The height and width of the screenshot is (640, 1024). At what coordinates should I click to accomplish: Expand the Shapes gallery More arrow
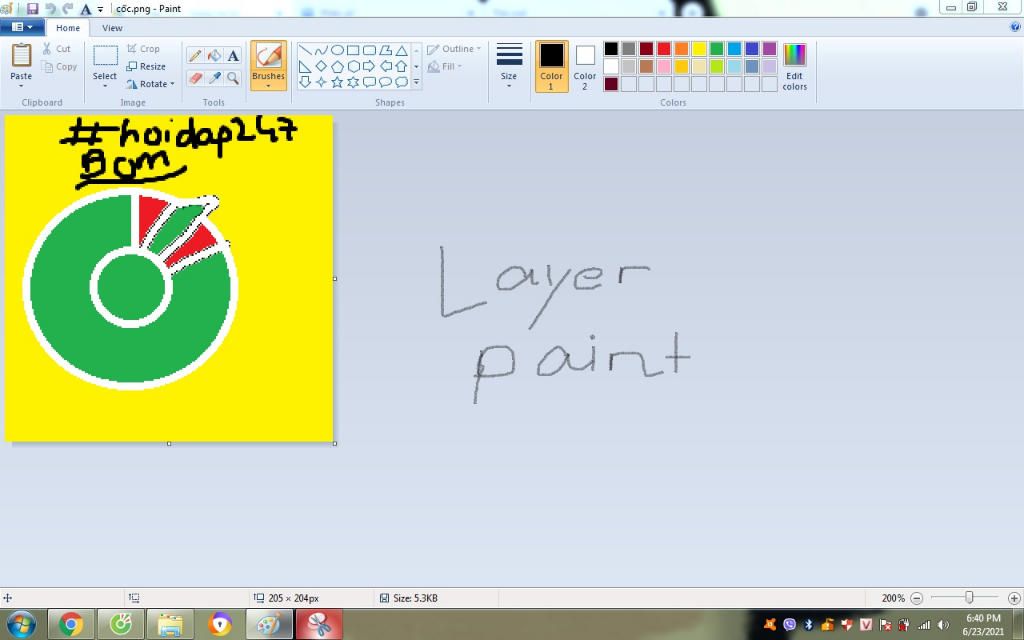416,82
